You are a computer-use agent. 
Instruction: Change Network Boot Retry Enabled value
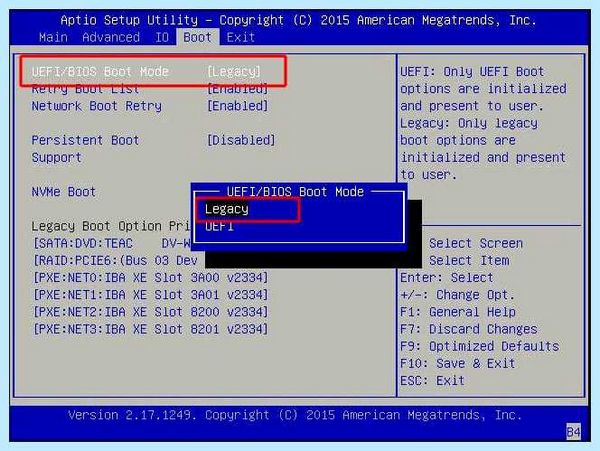[238, 106]
